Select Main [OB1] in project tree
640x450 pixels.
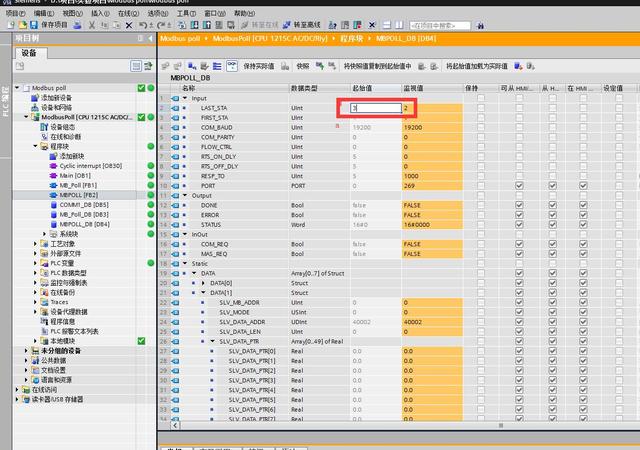point(75,176)
